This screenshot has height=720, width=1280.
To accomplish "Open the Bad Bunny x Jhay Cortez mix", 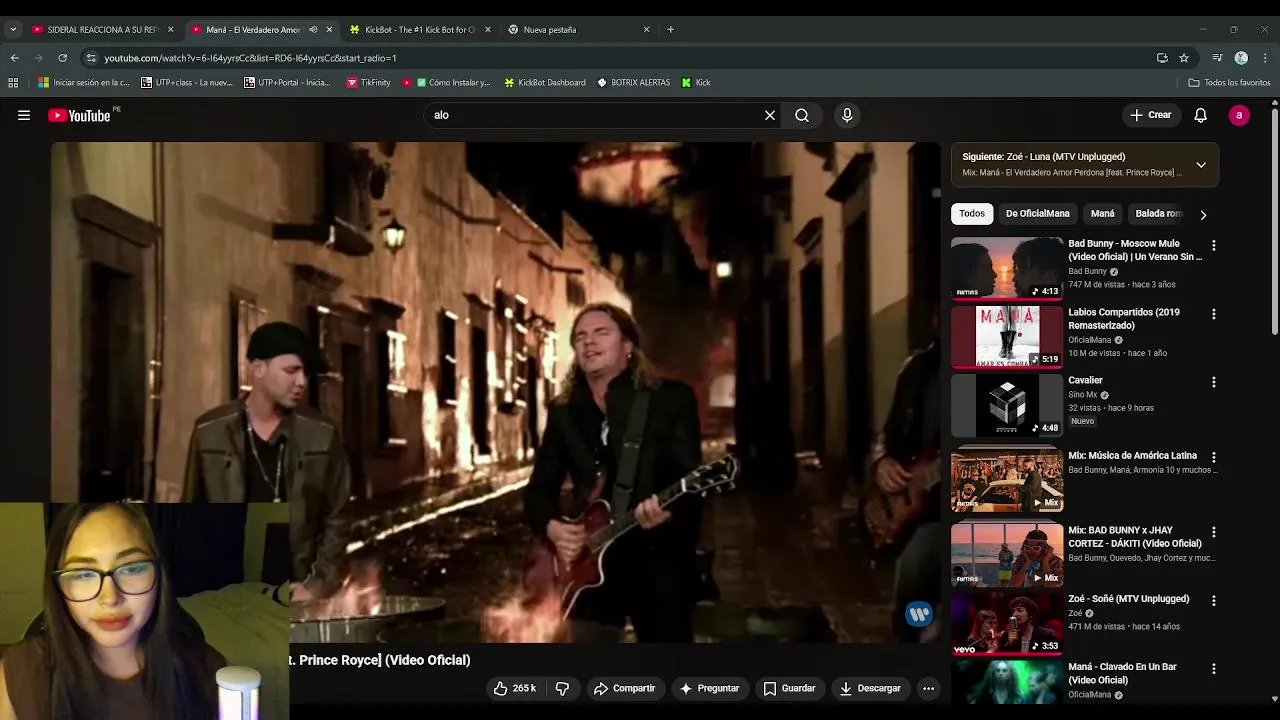I will coord(1134,537).
